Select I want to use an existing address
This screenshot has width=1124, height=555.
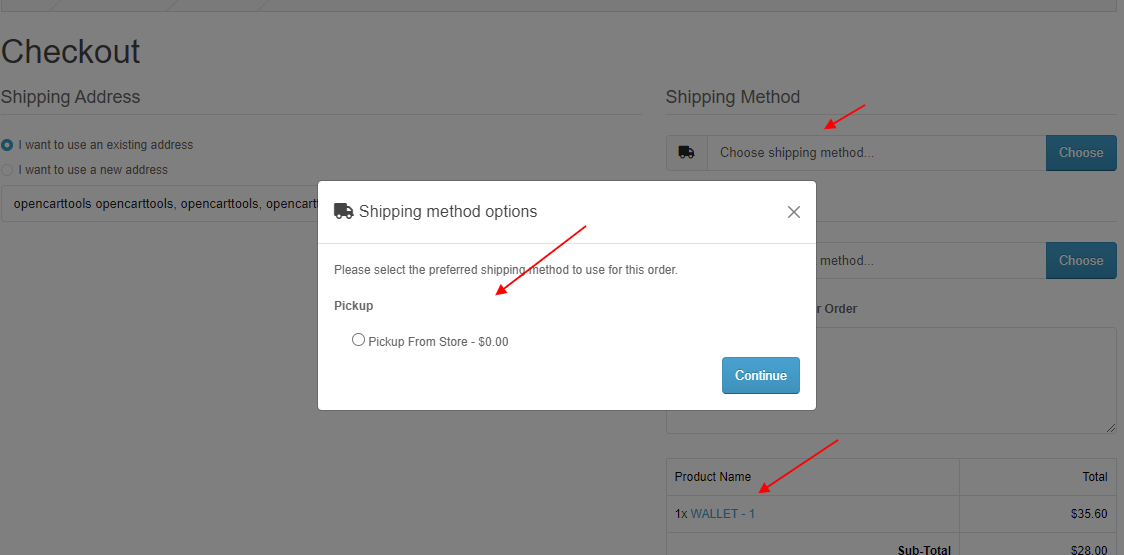click(7, 145)
